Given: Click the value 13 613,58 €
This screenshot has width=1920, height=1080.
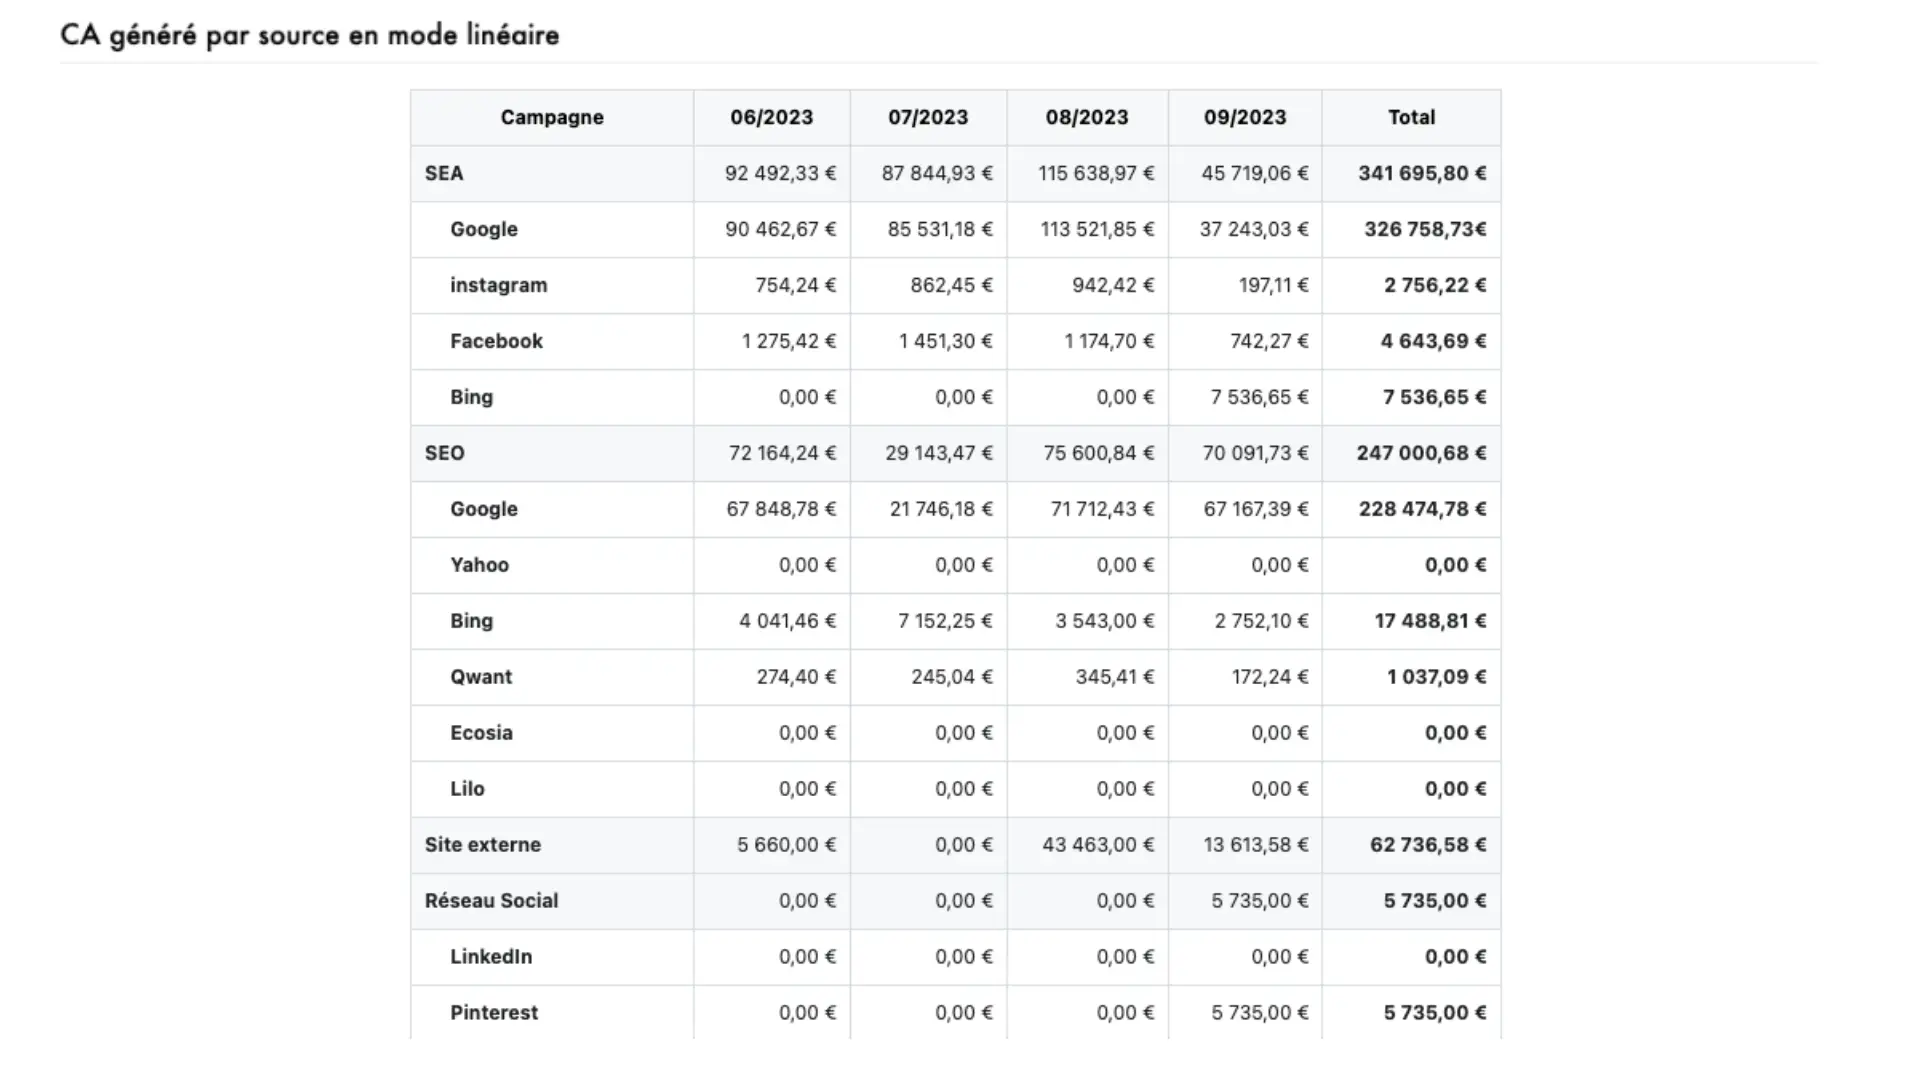Looking at the screenshot, I should click(x=1256, y=845).
